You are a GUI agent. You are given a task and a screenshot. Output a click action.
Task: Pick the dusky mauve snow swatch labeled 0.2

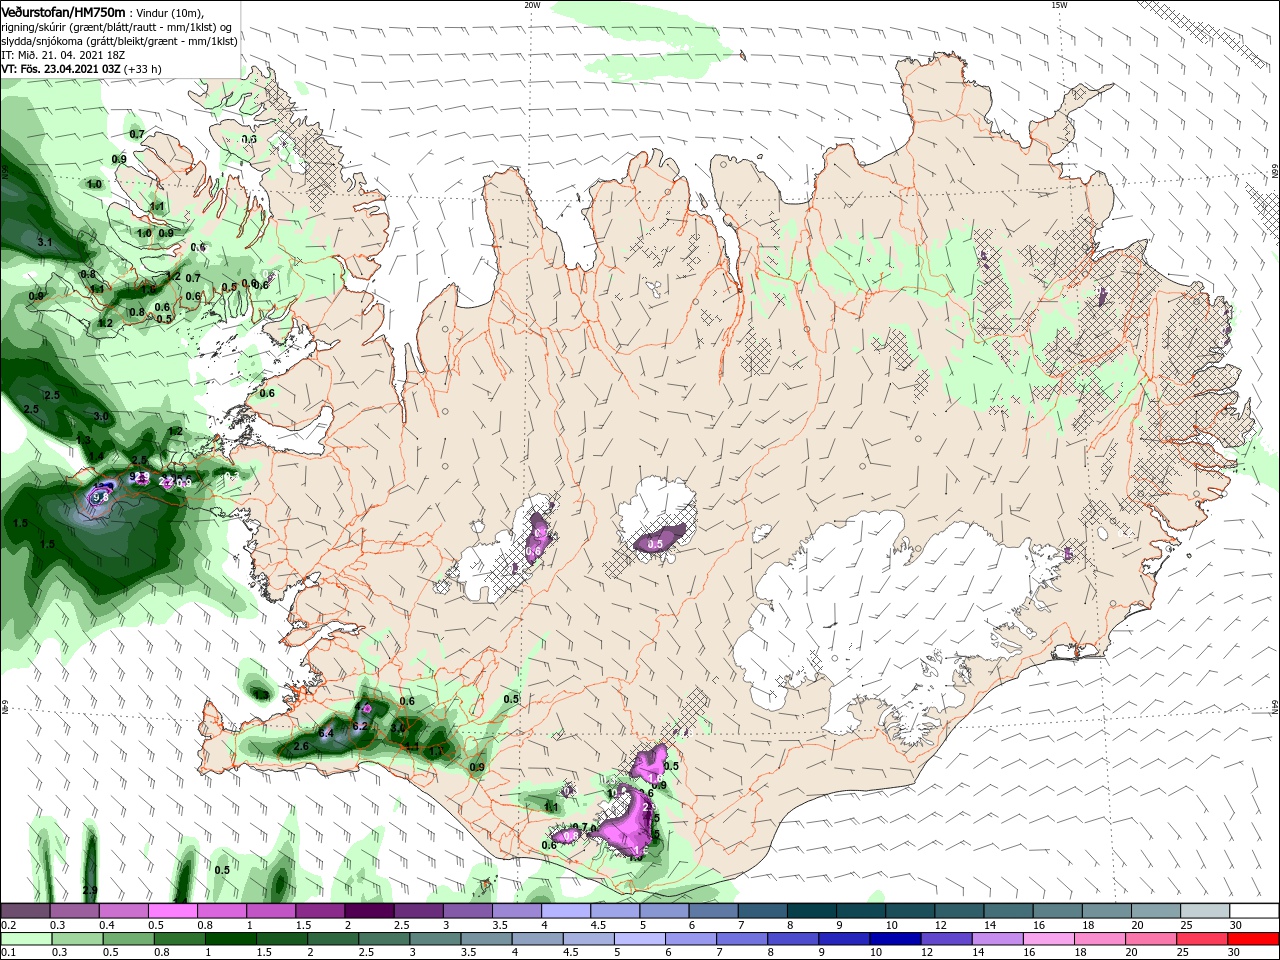[x=25, y=911]
